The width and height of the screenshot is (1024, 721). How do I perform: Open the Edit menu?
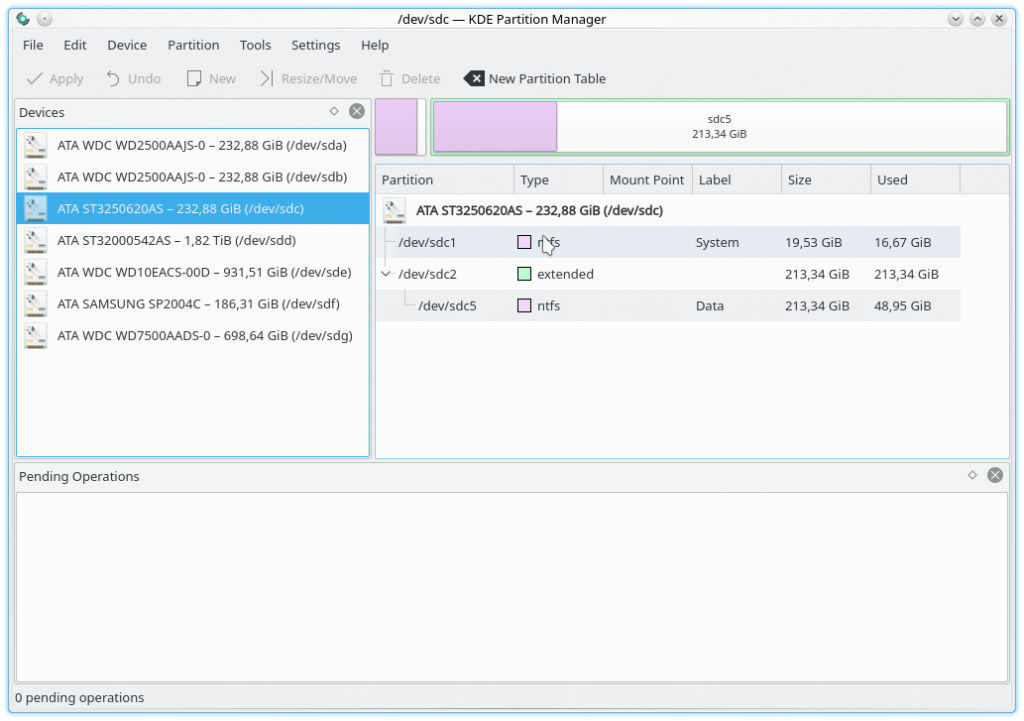point(74,45)
